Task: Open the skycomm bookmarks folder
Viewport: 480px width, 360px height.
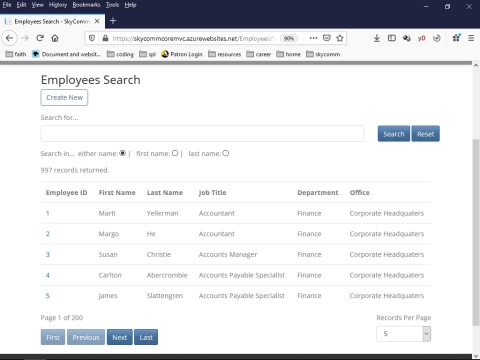Action: [x=323, y=54]
